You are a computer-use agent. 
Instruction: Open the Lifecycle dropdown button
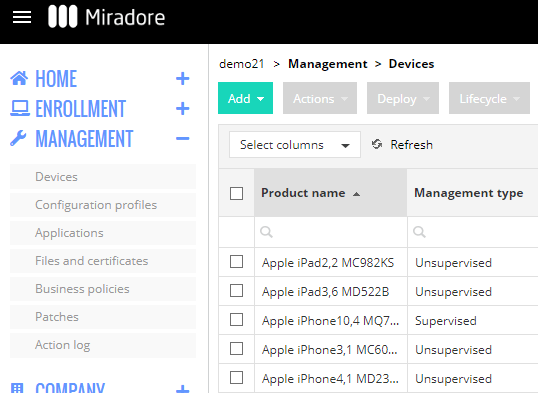489,98
